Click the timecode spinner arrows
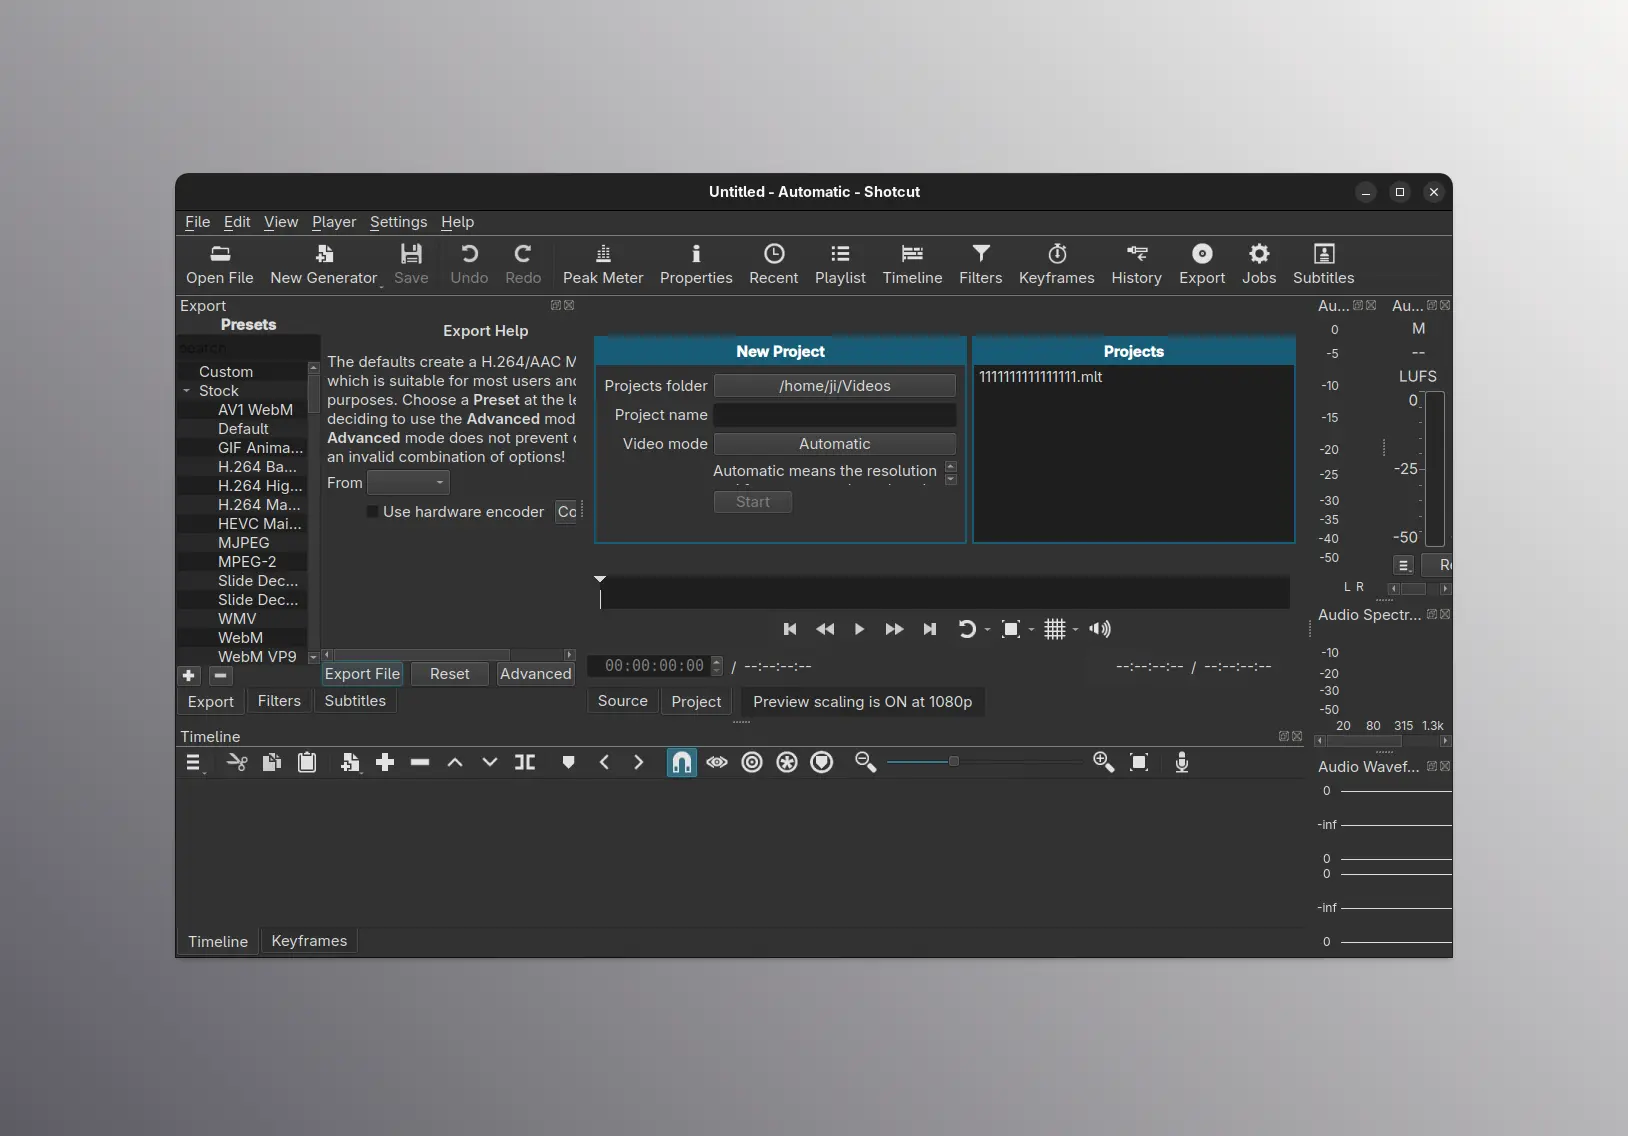Image resolution: width=1628 pixels, height=1136 pixels. click(716, 666)
